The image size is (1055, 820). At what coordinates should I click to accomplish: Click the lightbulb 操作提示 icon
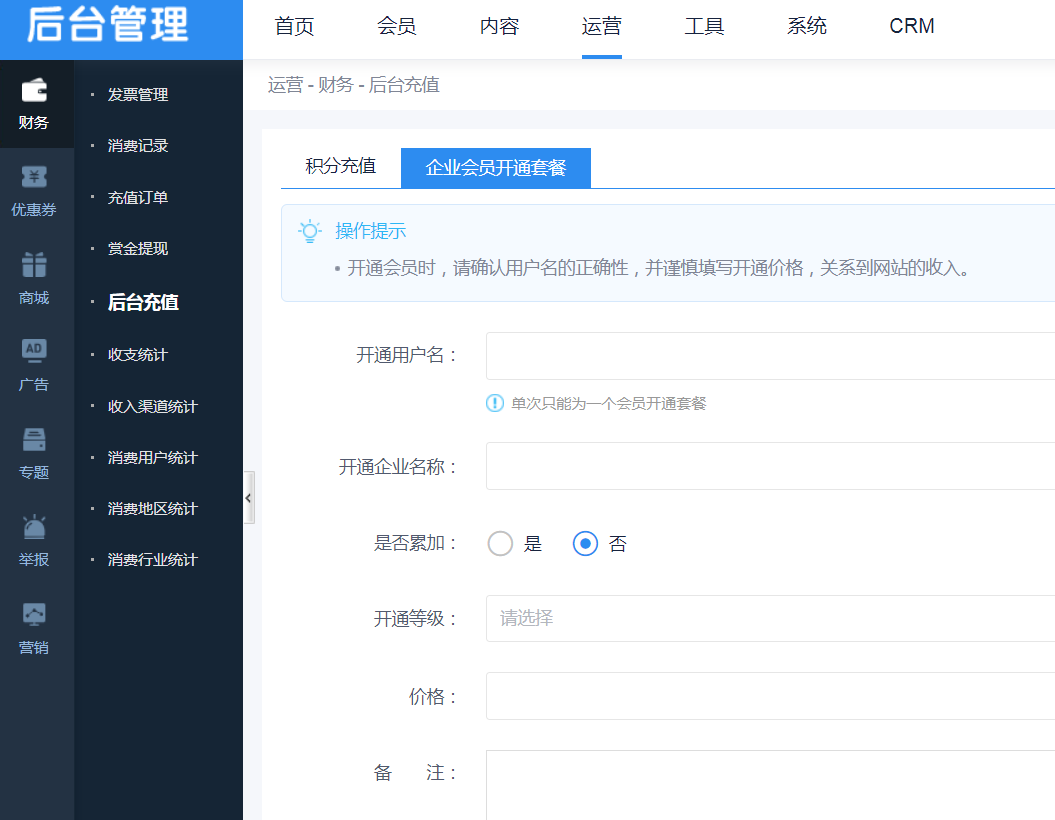click(x=310, y=231)
